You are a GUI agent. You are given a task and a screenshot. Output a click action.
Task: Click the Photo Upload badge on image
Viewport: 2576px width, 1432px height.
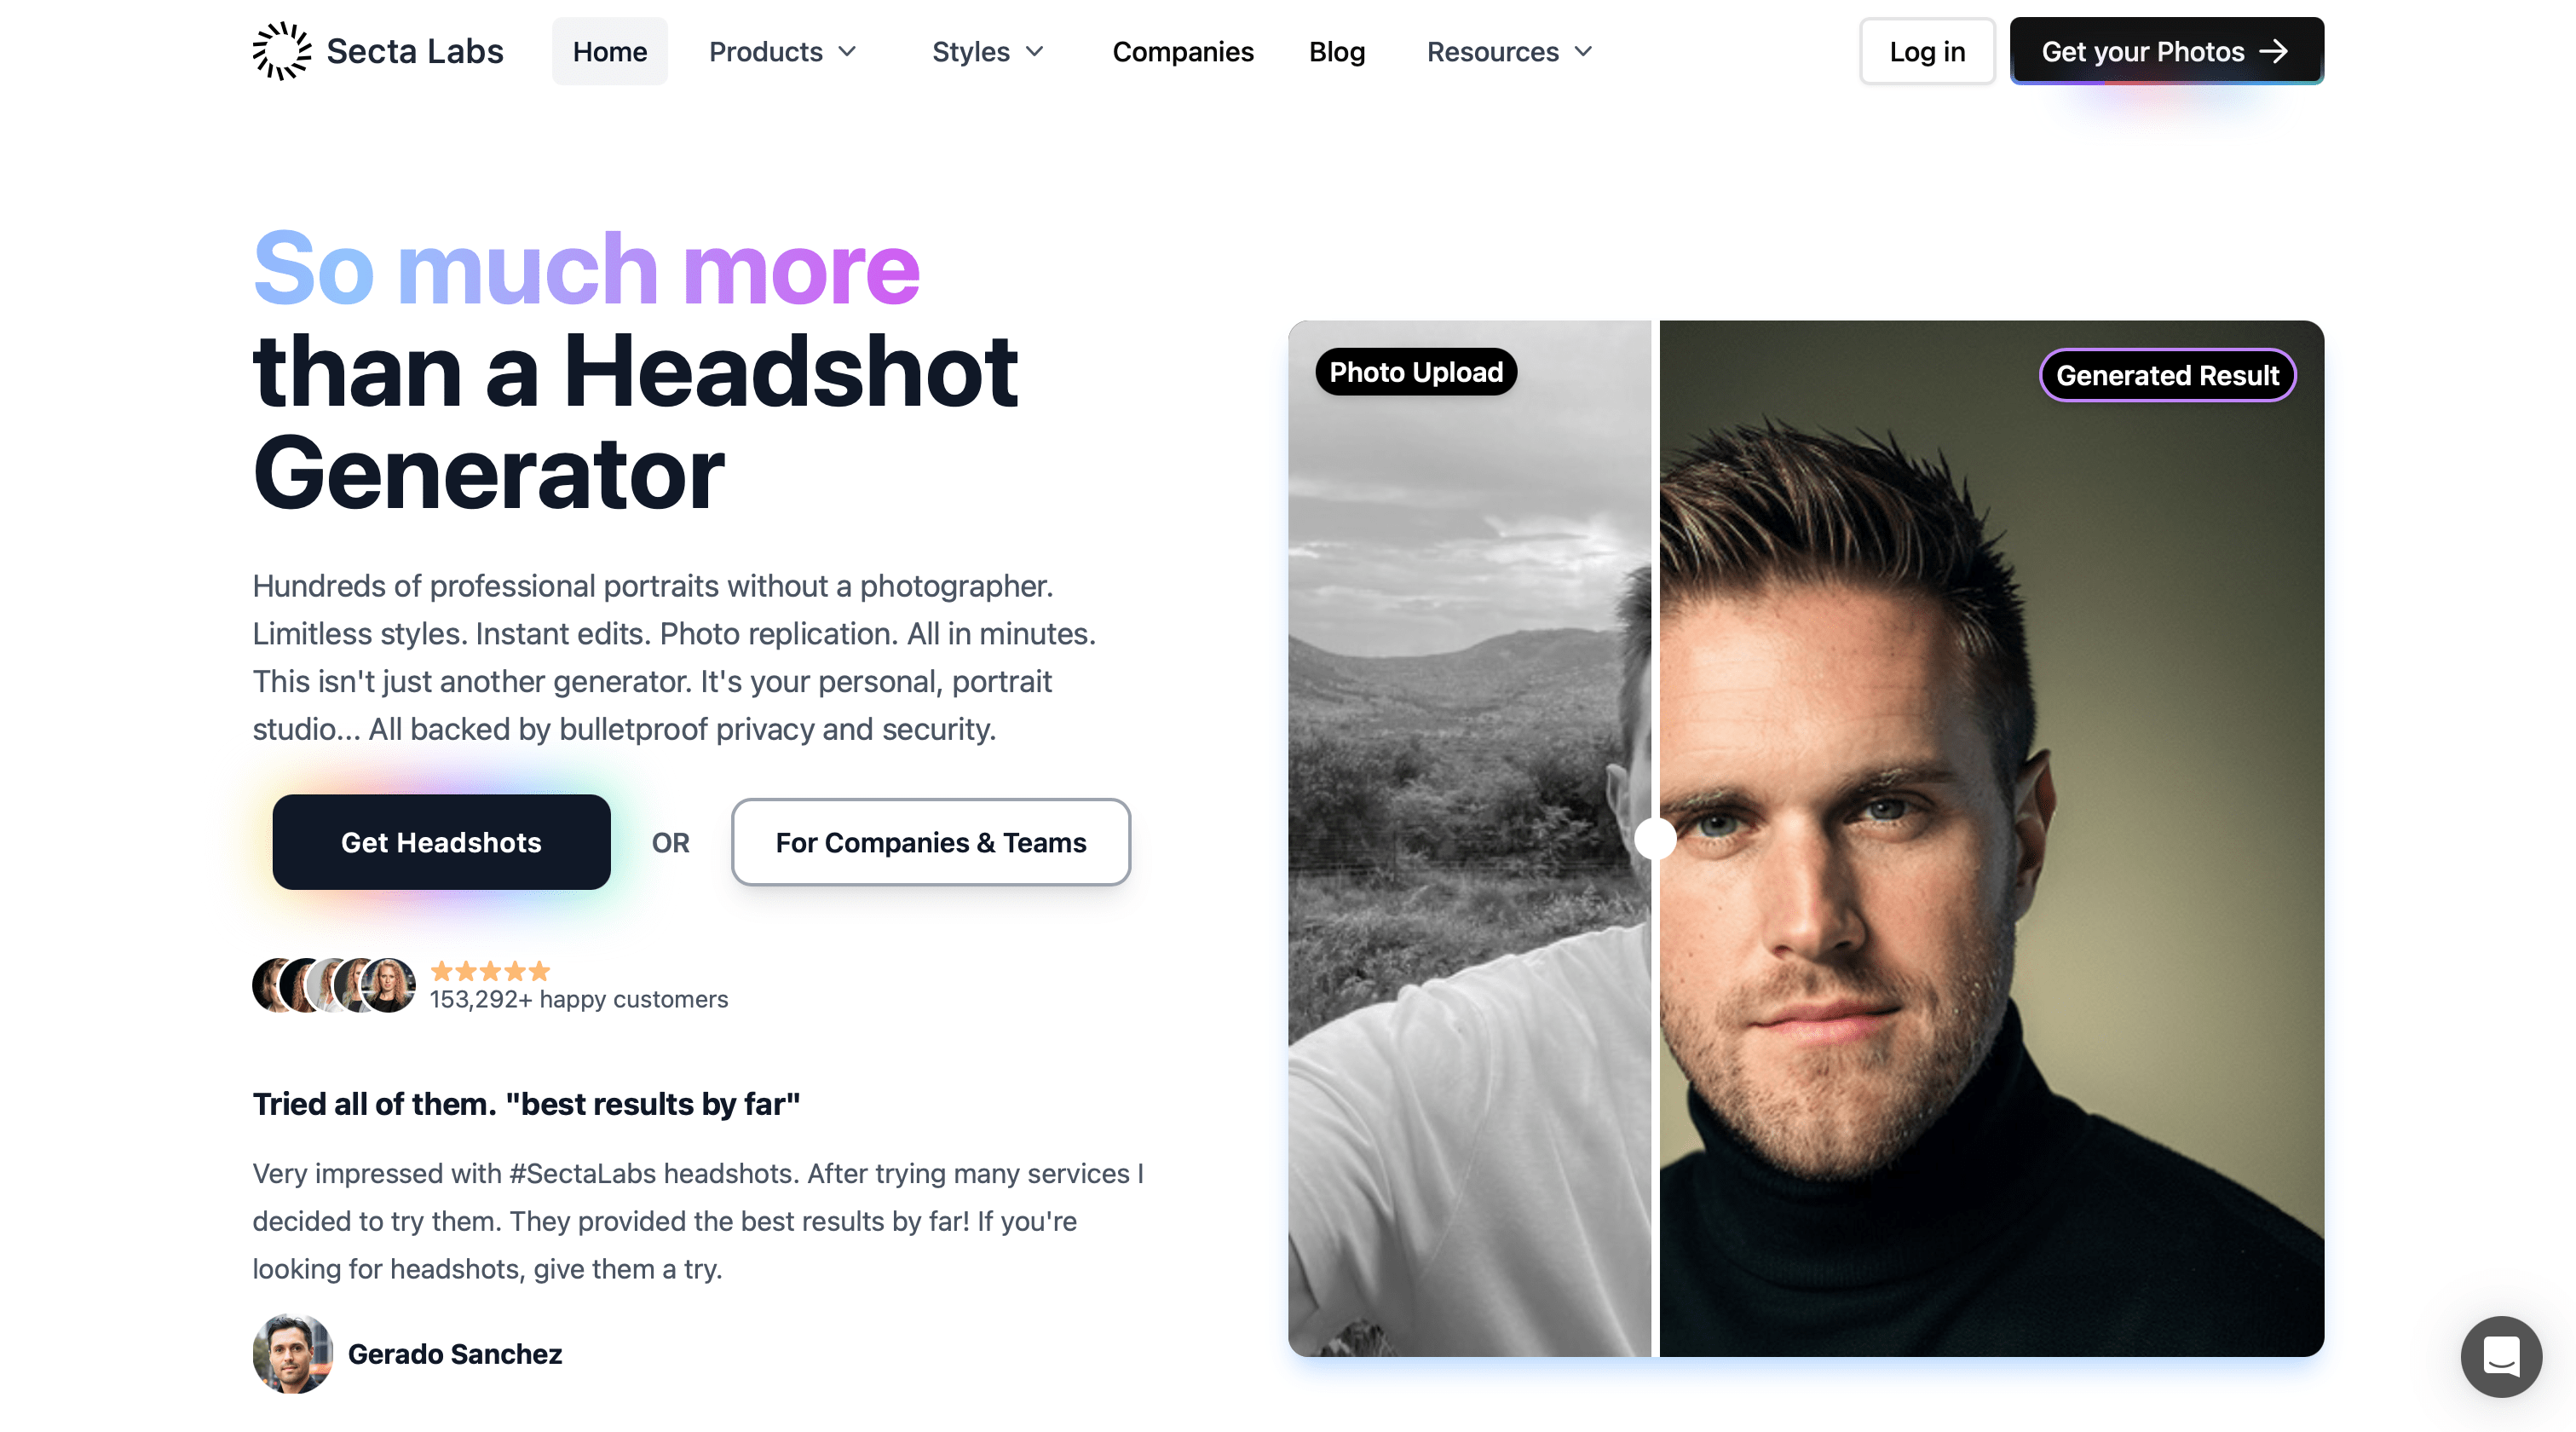click(1416, 372)
